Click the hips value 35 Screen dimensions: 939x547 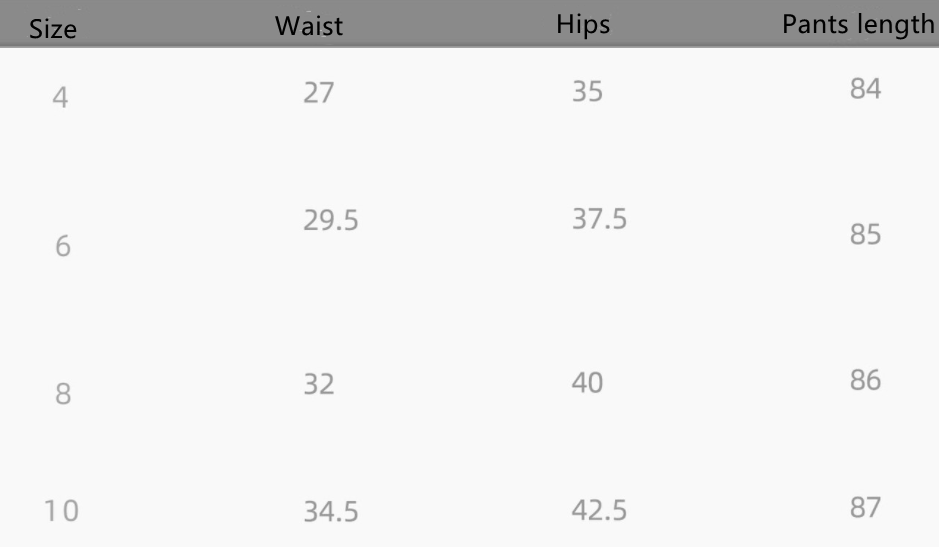tap(588, 92)
